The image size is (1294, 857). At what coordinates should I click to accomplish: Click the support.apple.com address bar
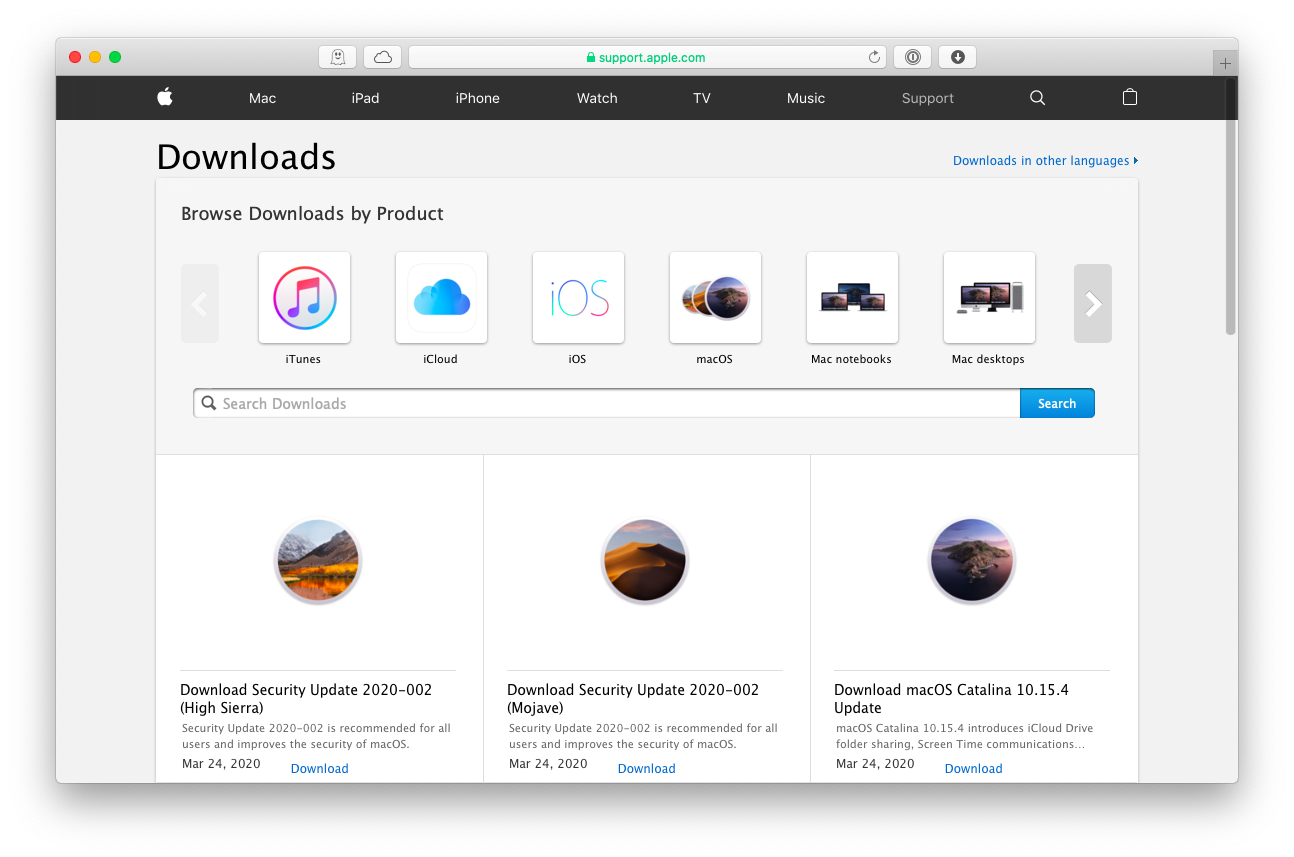(646, 57)
